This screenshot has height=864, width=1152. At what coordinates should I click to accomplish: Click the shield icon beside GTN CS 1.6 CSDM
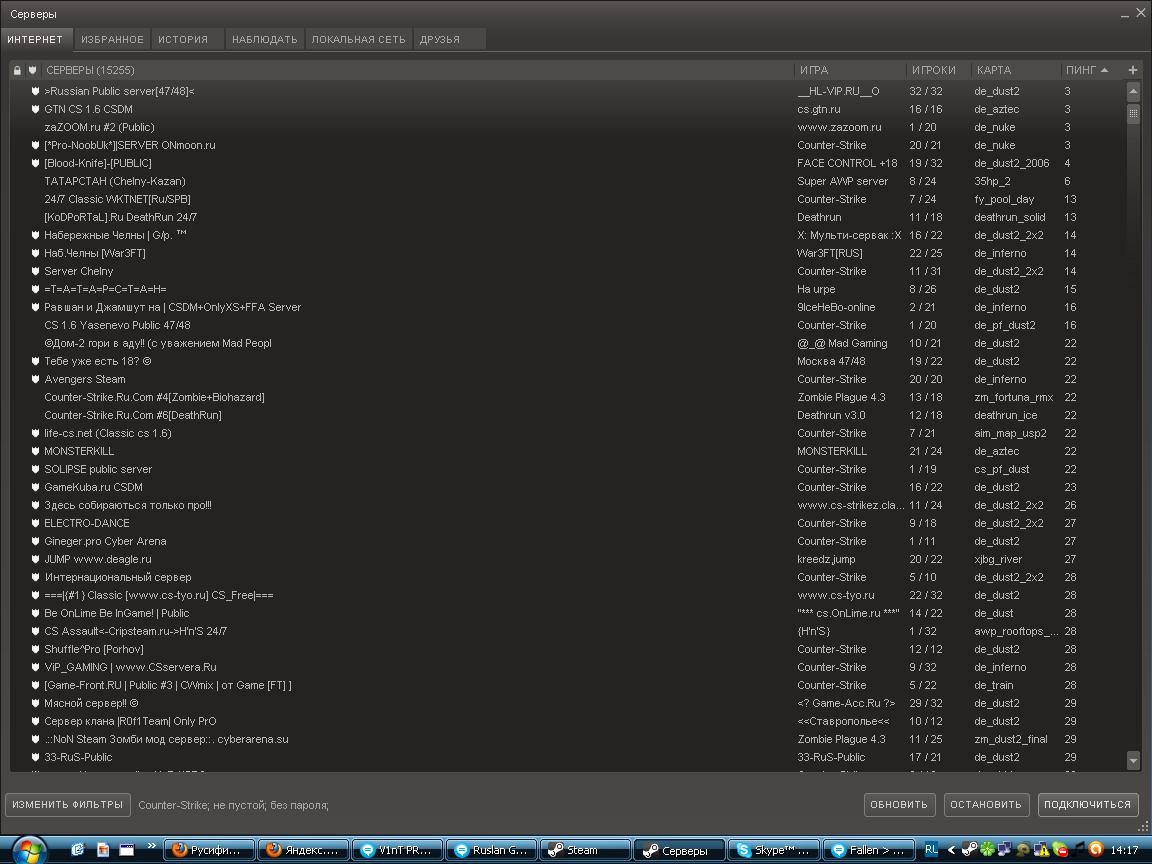point(35,109)
